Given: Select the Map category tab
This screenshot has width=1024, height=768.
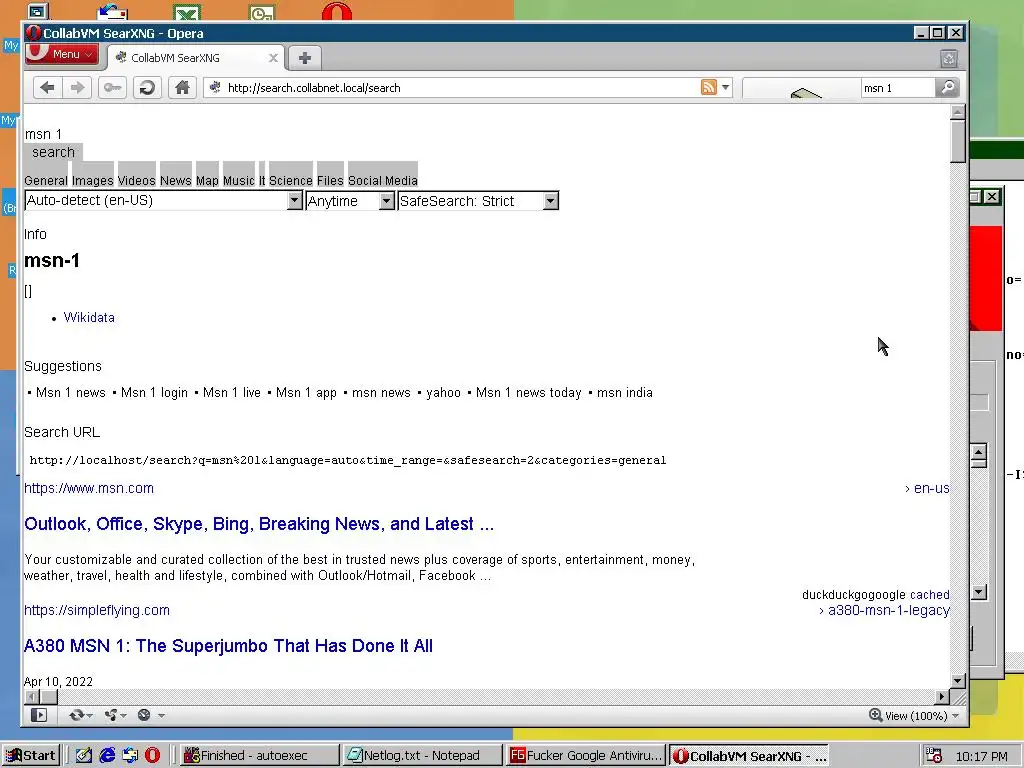Looking at the screenshot, I should [x=207, y=180].
